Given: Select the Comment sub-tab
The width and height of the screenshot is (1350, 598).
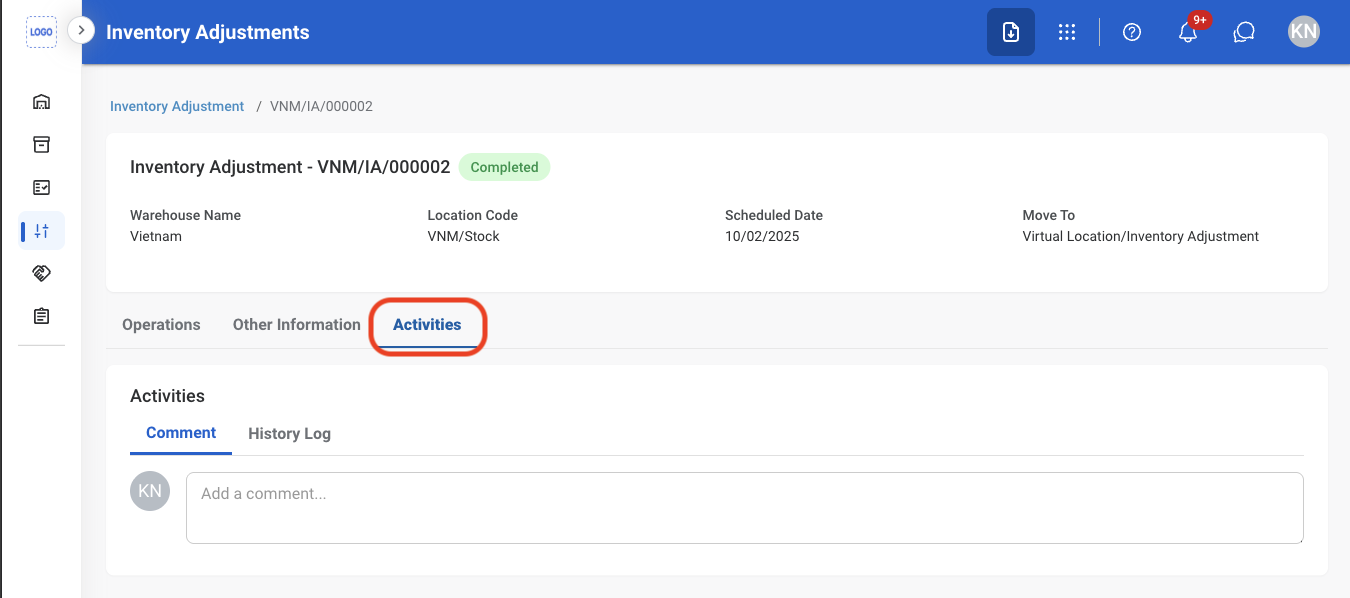Looking at the screenshot, I should (181, 433).
